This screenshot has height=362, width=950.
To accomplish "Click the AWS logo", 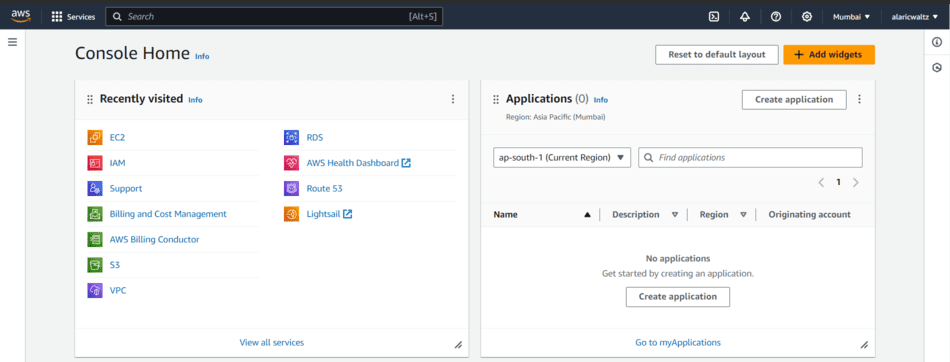I will pos(21,16).
